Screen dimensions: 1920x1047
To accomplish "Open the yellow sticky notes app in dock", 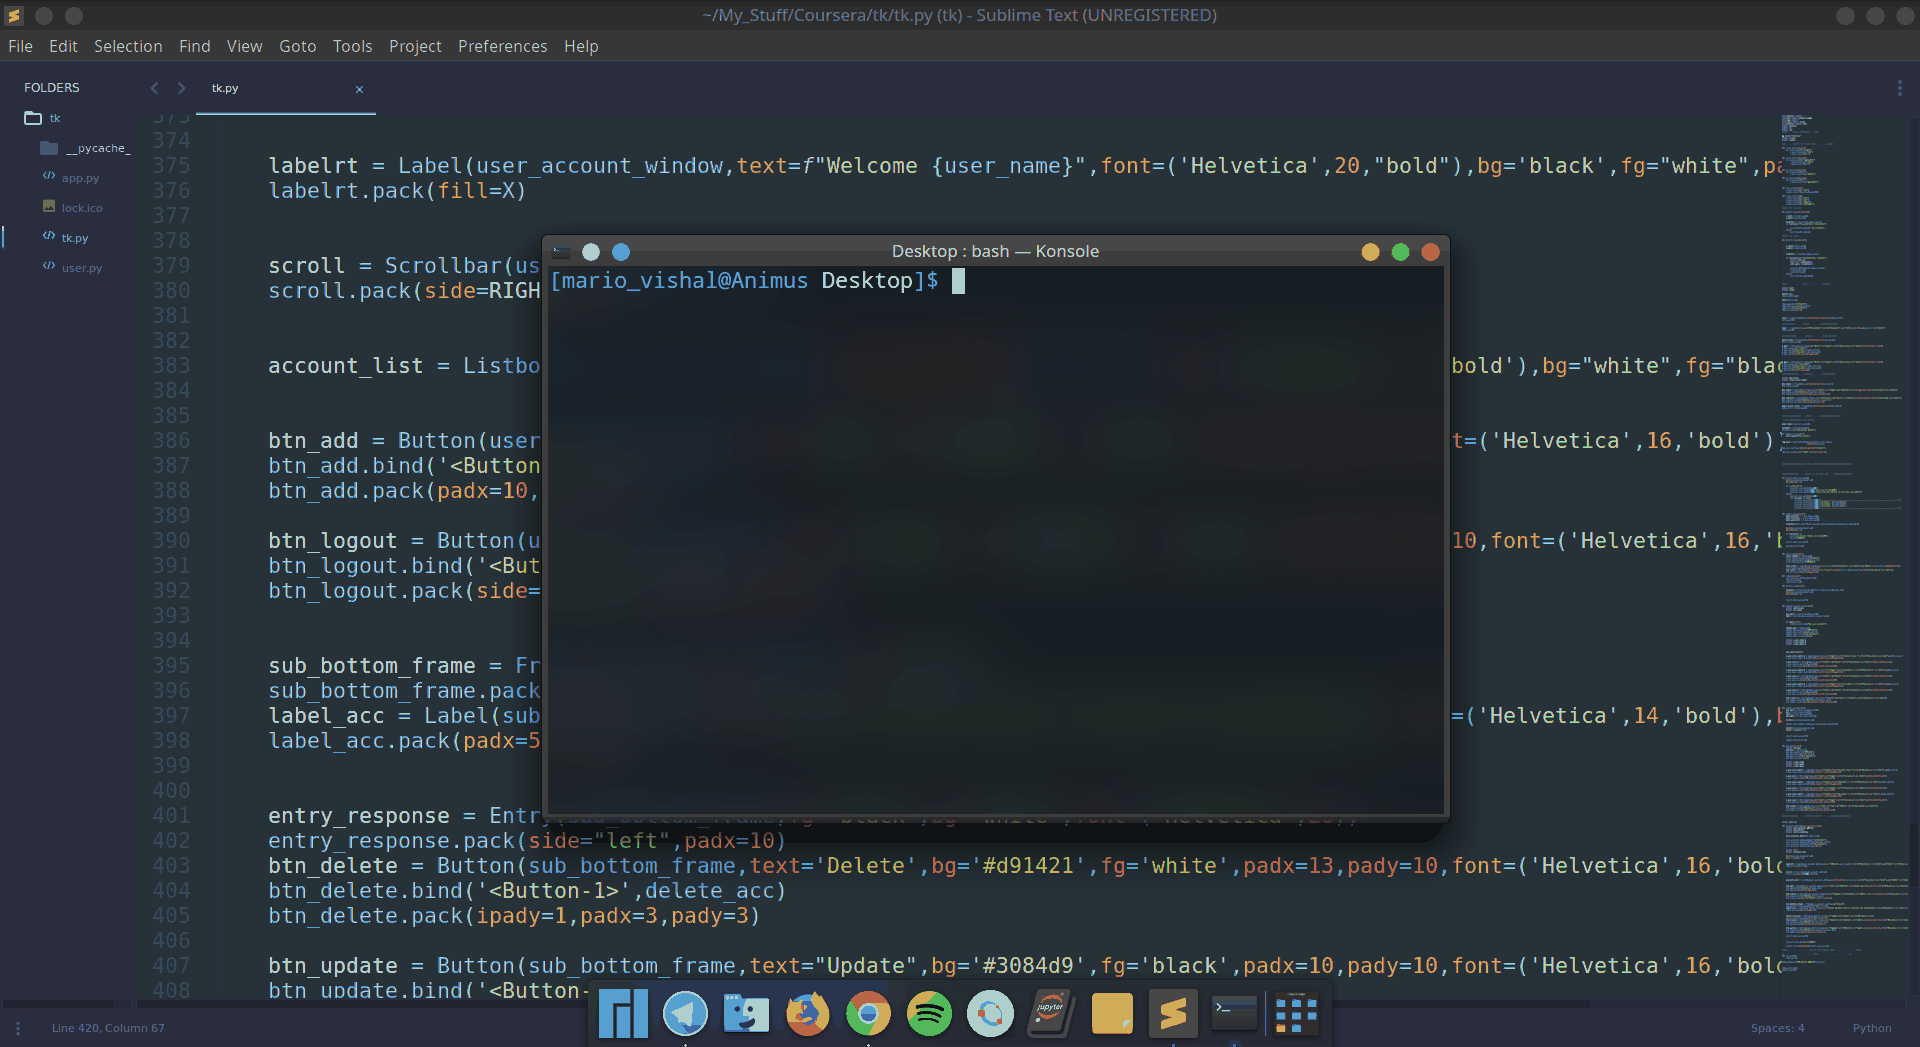I will [x=1112, y=1014].
